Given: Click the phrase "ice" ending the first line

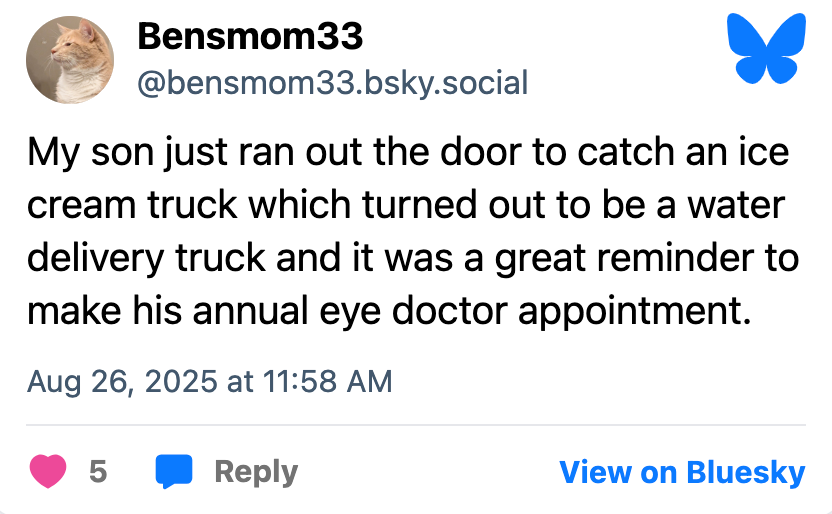Looking at the screenshot, I should click(765, 155).
